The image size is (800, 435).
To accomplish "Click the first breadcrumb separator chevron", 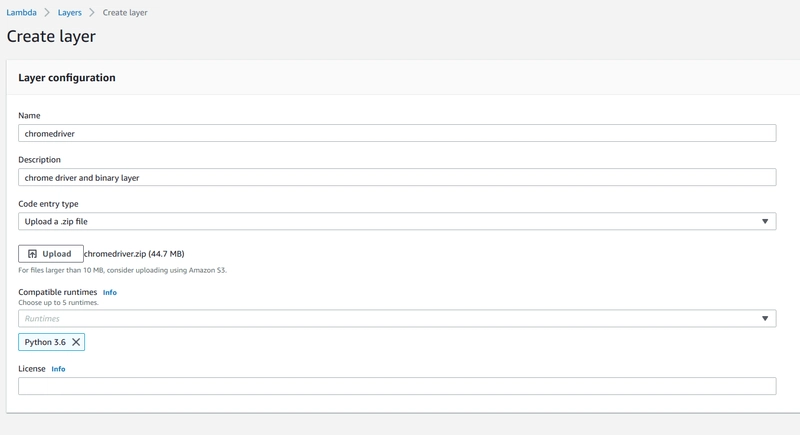I will pos(46,13).
